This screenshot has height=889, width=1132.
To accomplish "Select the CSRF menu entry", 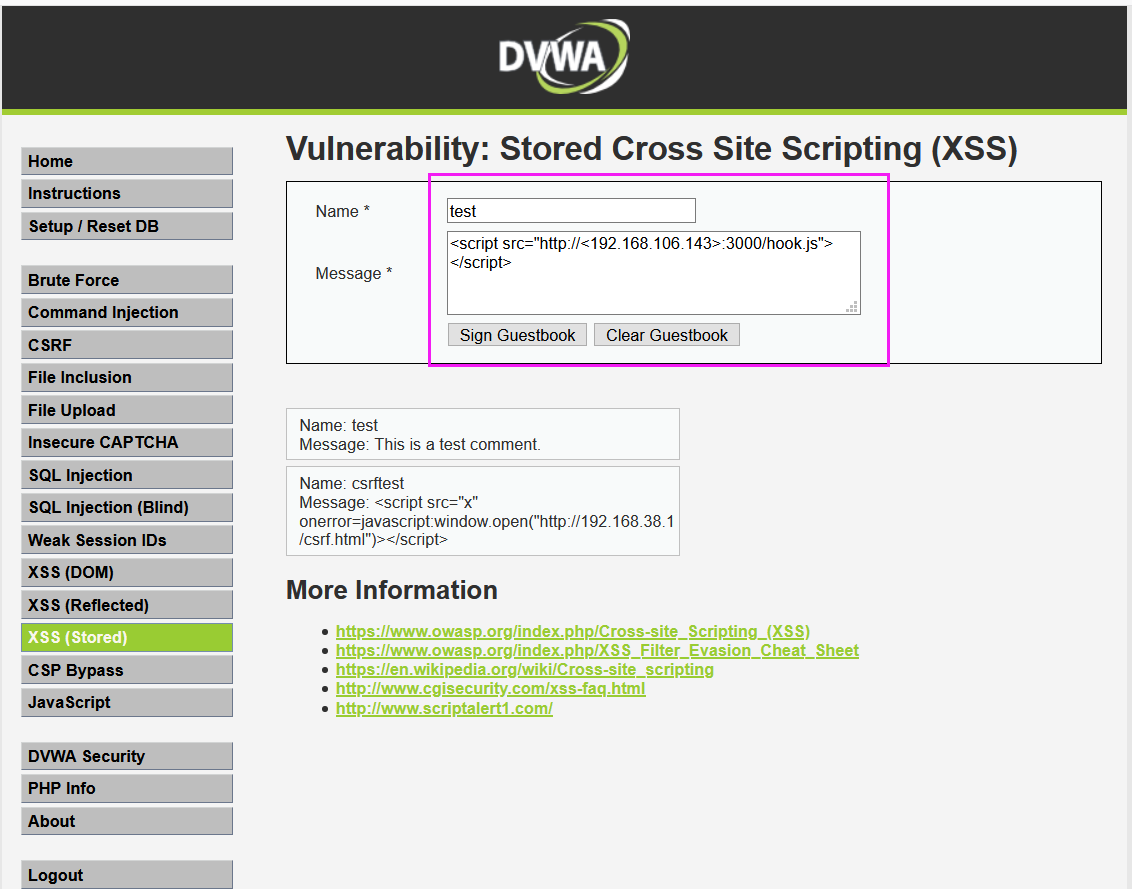I will click(x=127, y=345).
